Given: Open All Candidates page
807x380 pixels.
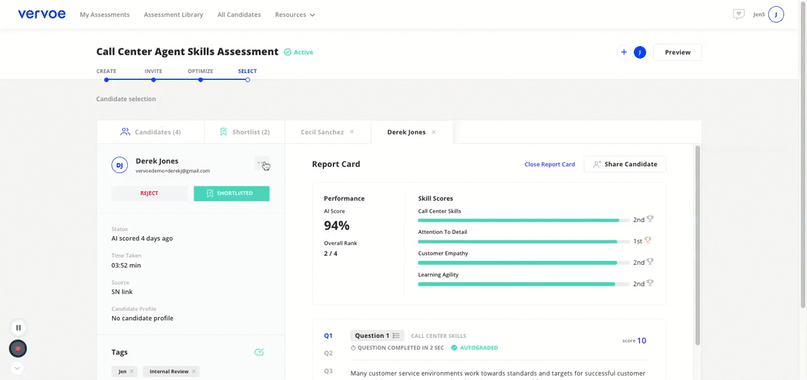Looking at the screenshot, I should (x=239, y=15).
